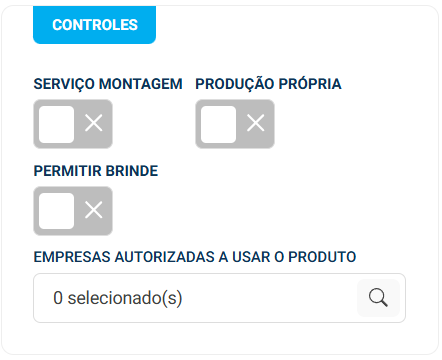
Task: Click the white knob of Serviço Montagem switch
Action: (56, 124)
